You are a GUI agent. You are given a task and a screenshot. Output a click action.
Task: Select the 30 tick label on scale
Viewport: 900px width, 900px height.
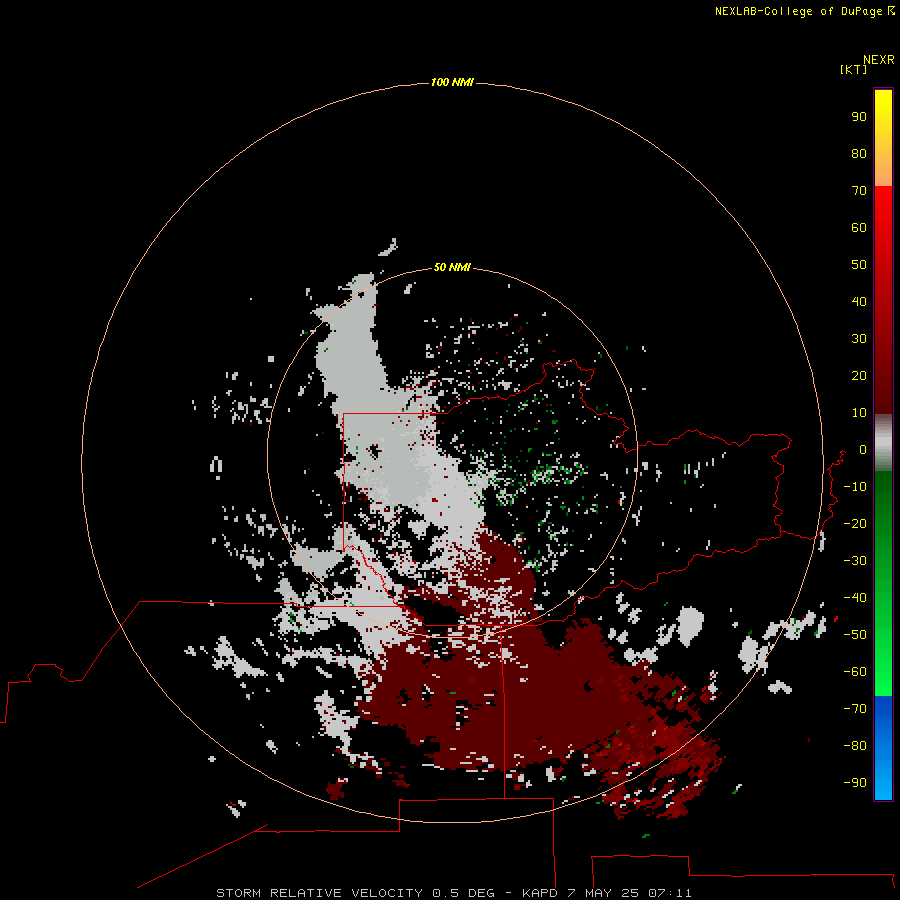(859, 339)
